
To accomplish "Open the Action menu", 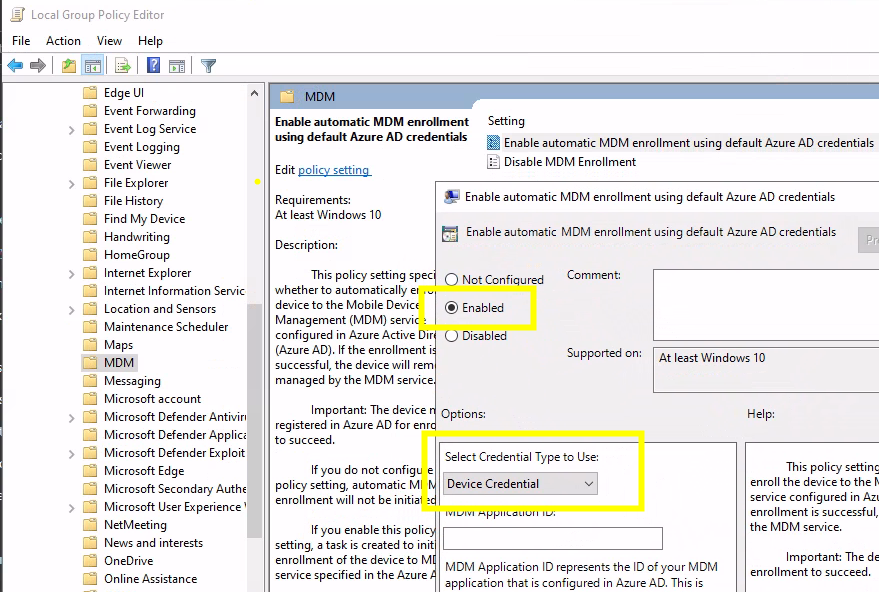I will (63, 41).
